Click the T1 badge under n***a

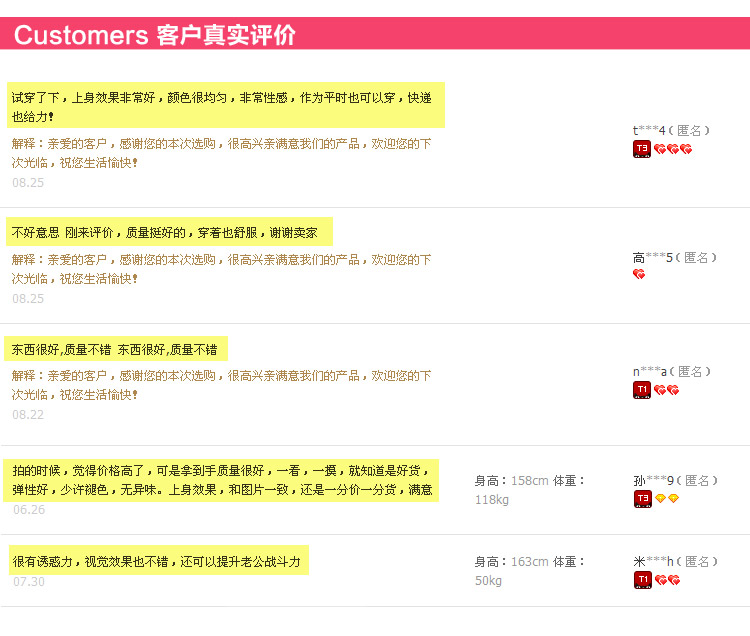(642, 389)
